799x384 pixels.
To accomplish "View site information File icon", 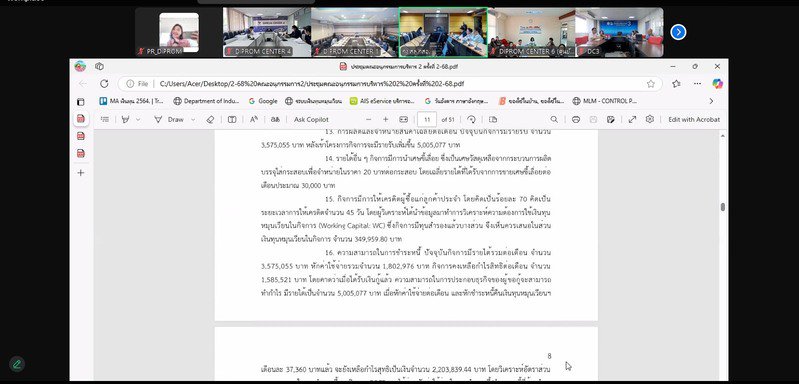I will tap(137, 84).
